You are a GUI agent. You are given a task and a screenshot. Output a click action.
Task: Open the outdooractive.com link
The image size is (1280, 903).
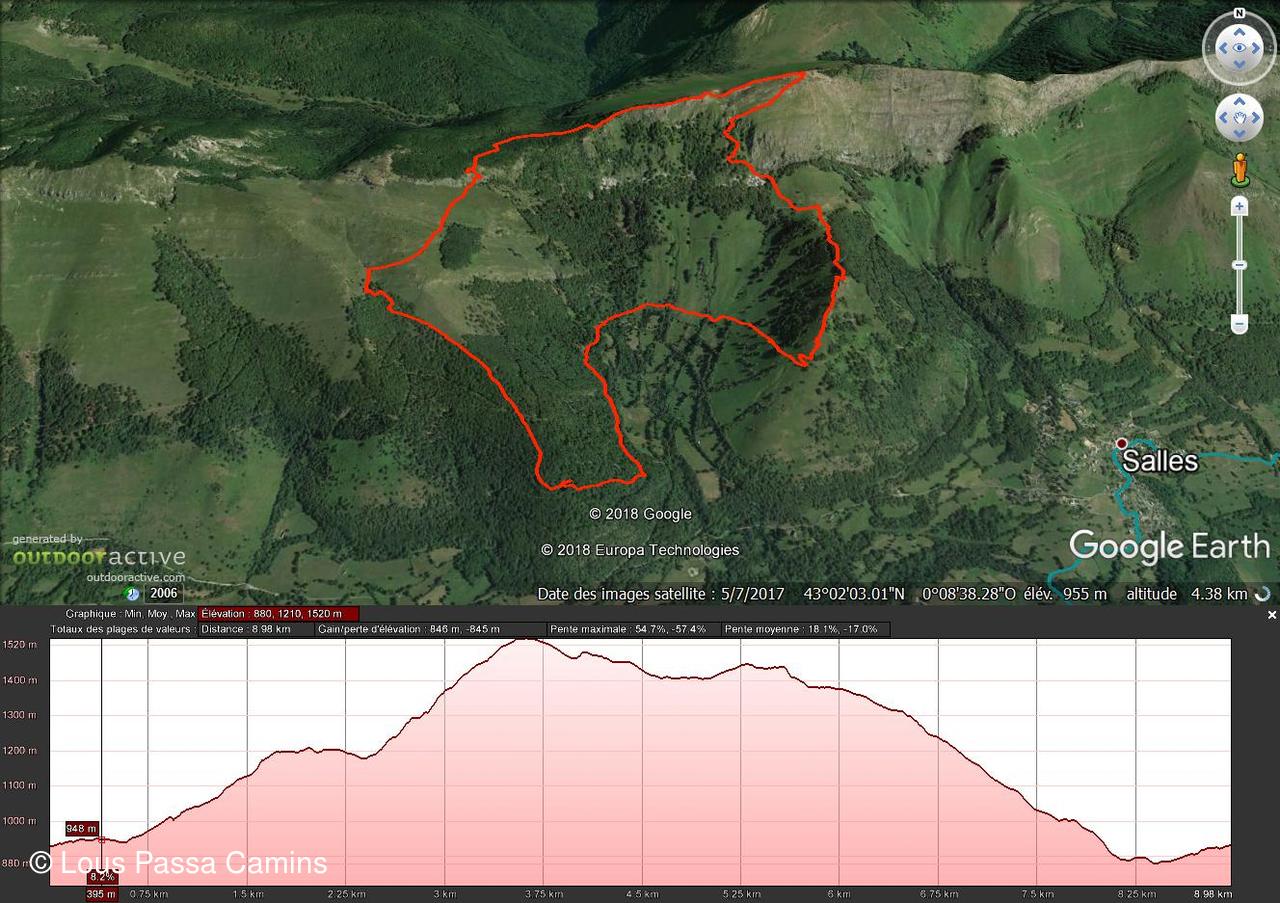[x=135, y=577]
